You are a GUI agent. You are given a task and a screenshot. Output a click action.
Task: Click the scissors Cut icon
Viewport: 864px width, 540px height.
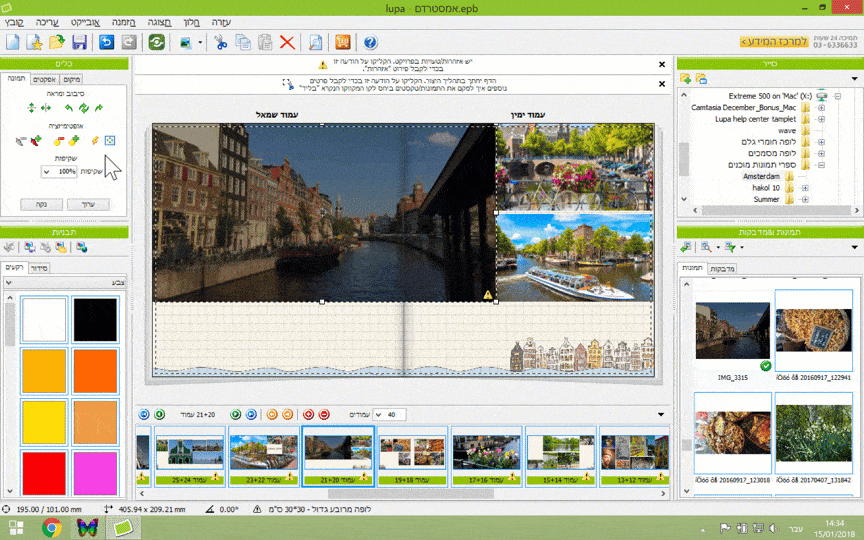pos(221,42)
